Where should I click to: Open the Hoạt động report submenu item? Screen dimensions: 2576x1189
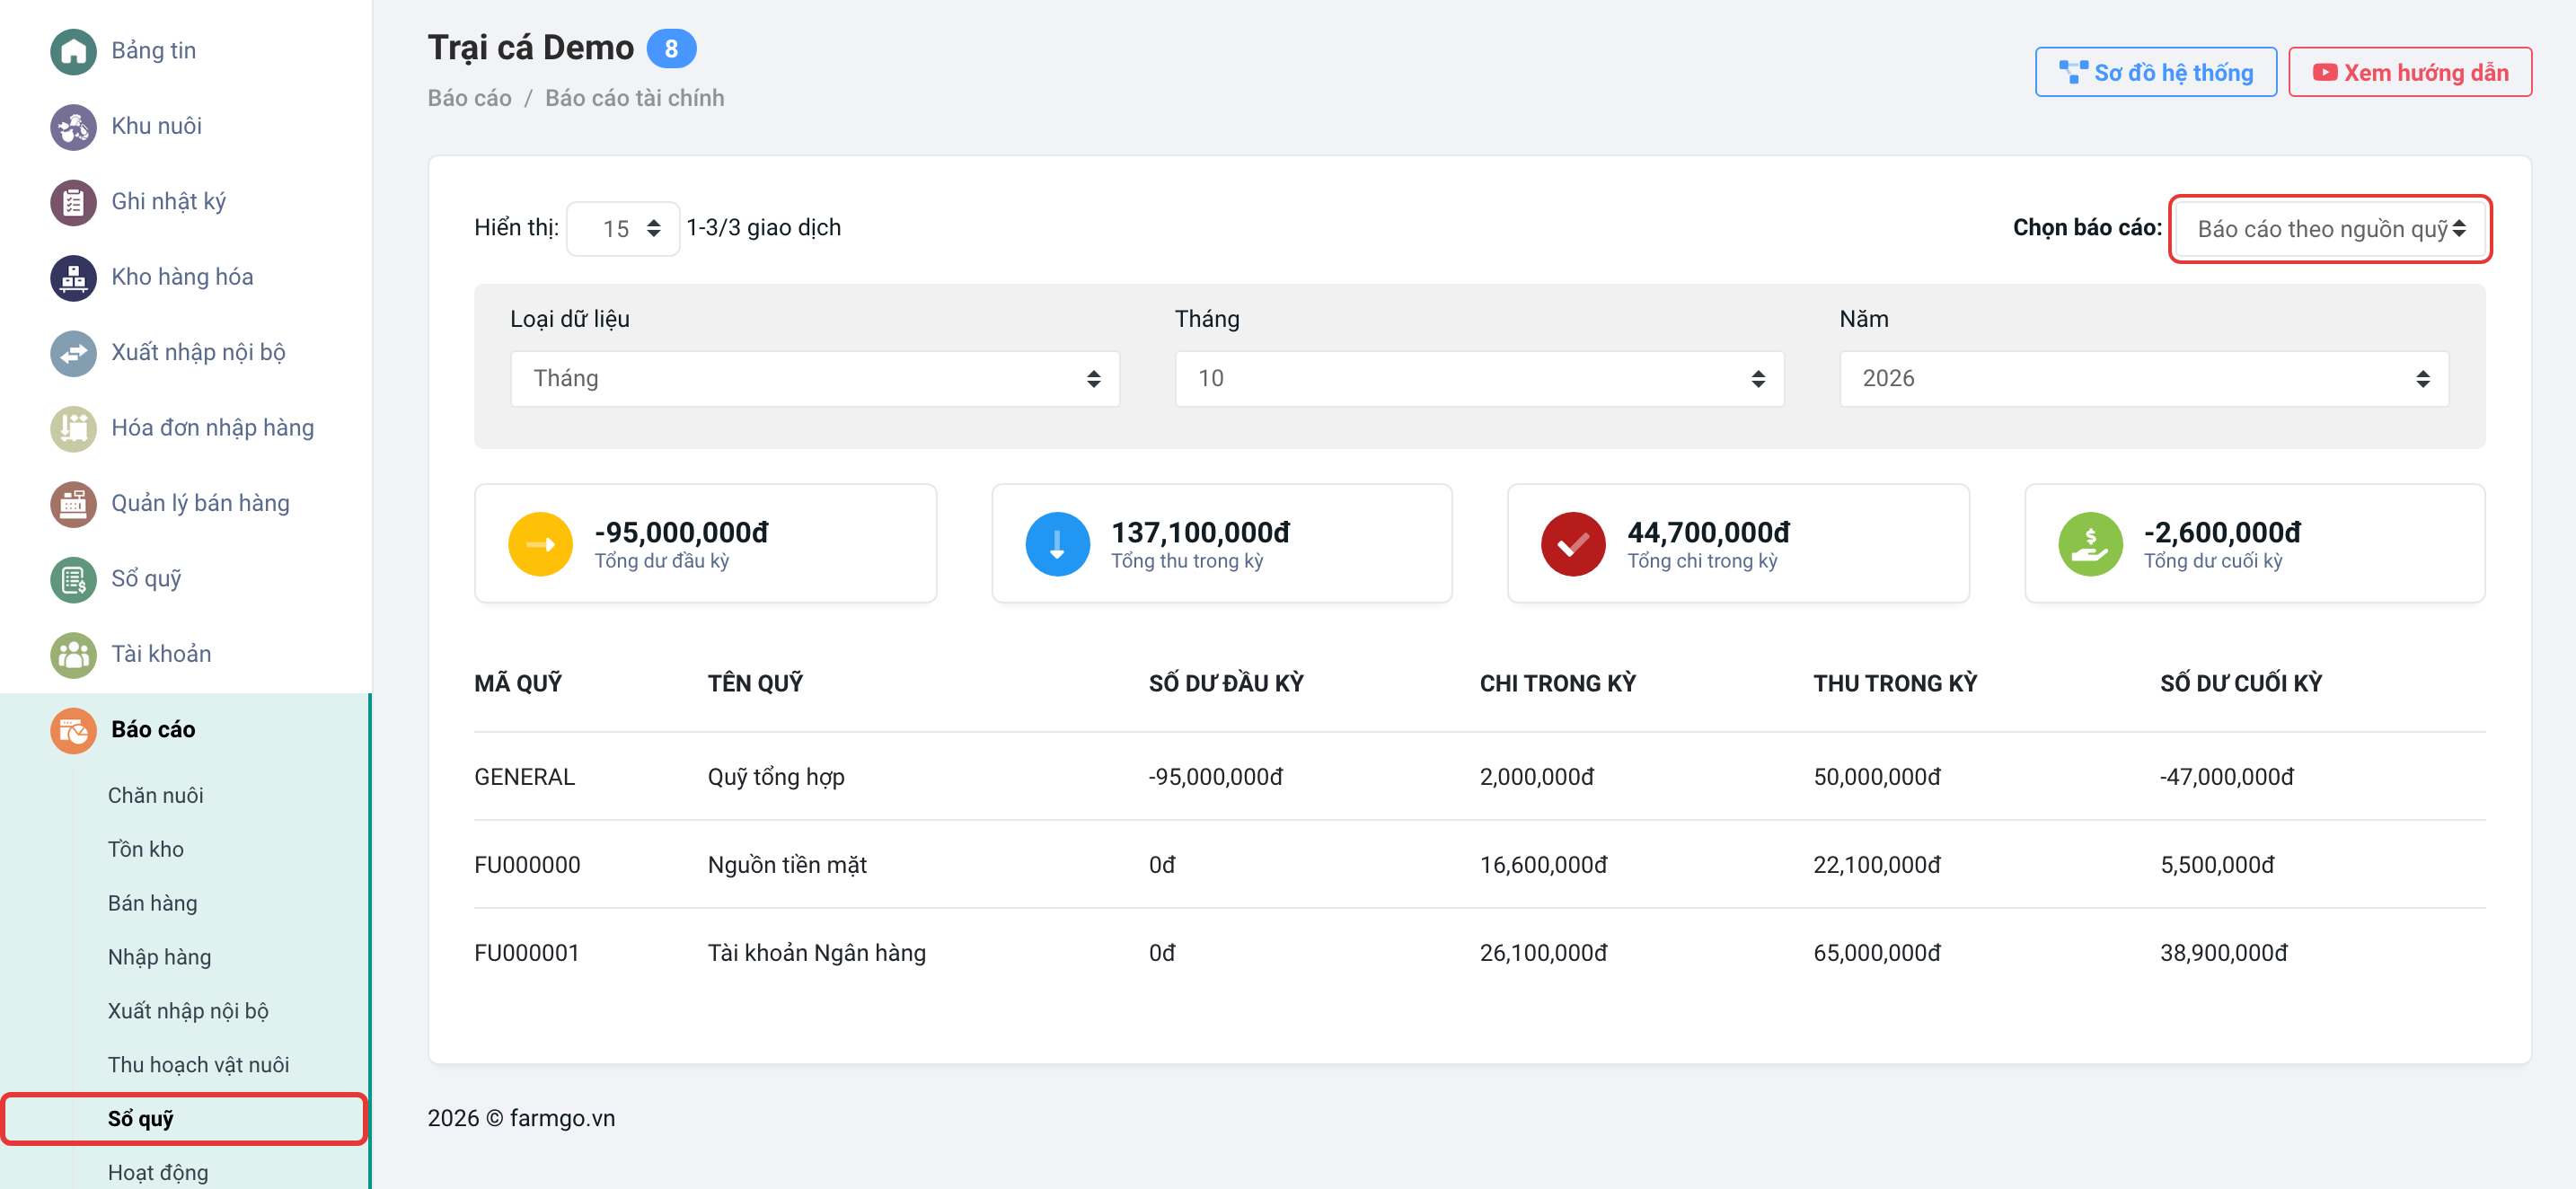pyautogui.click(x=158, y=1173)
